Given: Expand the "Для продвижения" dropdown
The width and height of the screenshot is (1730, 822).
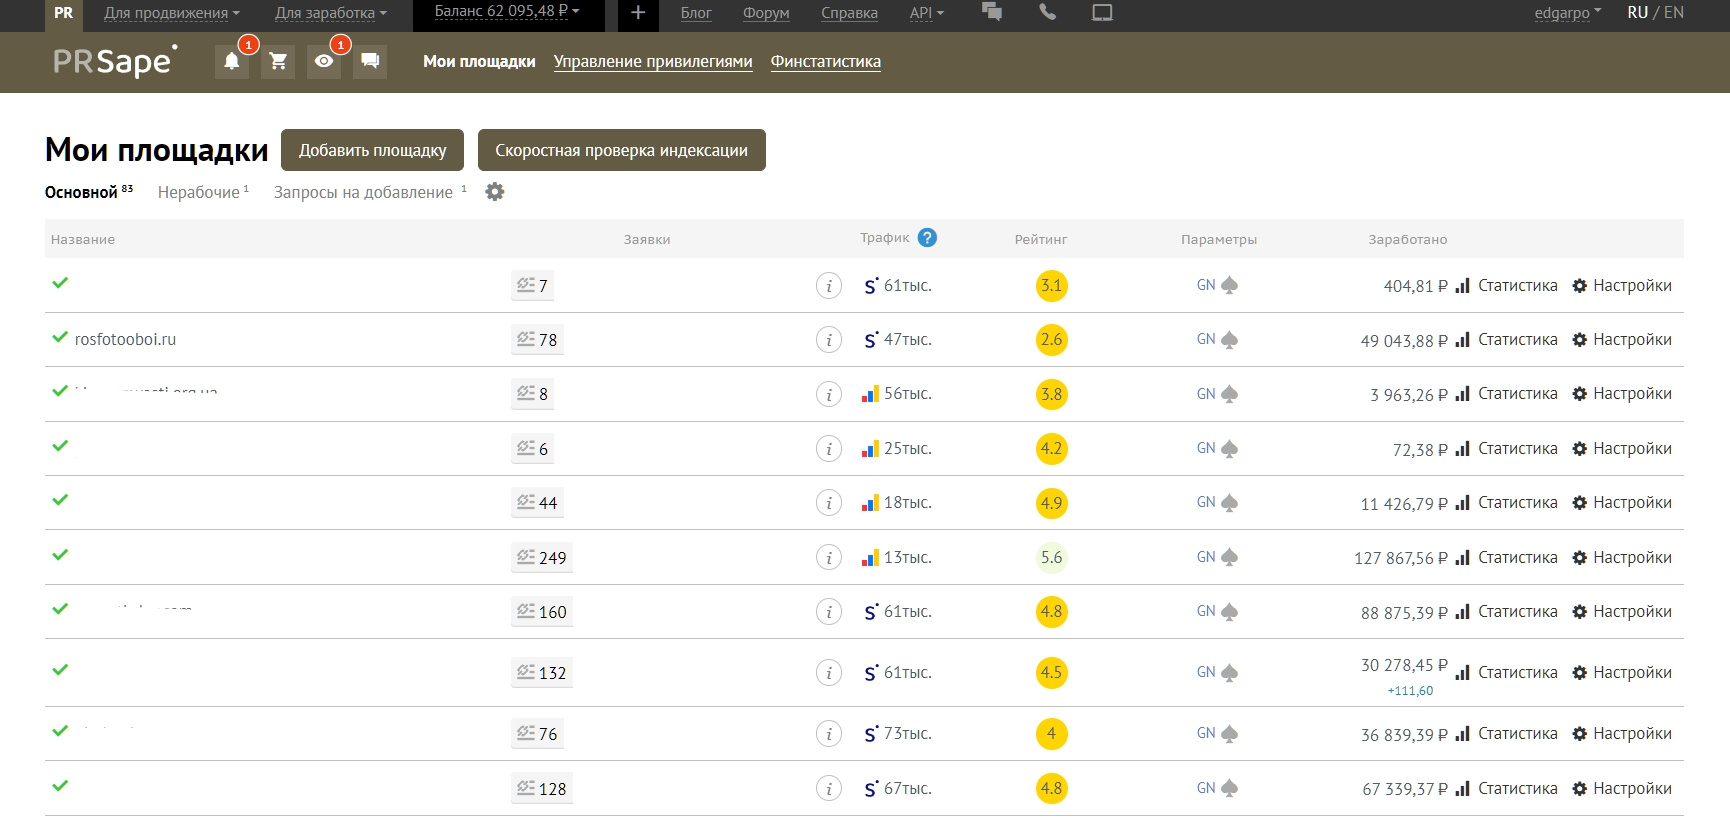Looking at the screenshot, I should point(171,13).
